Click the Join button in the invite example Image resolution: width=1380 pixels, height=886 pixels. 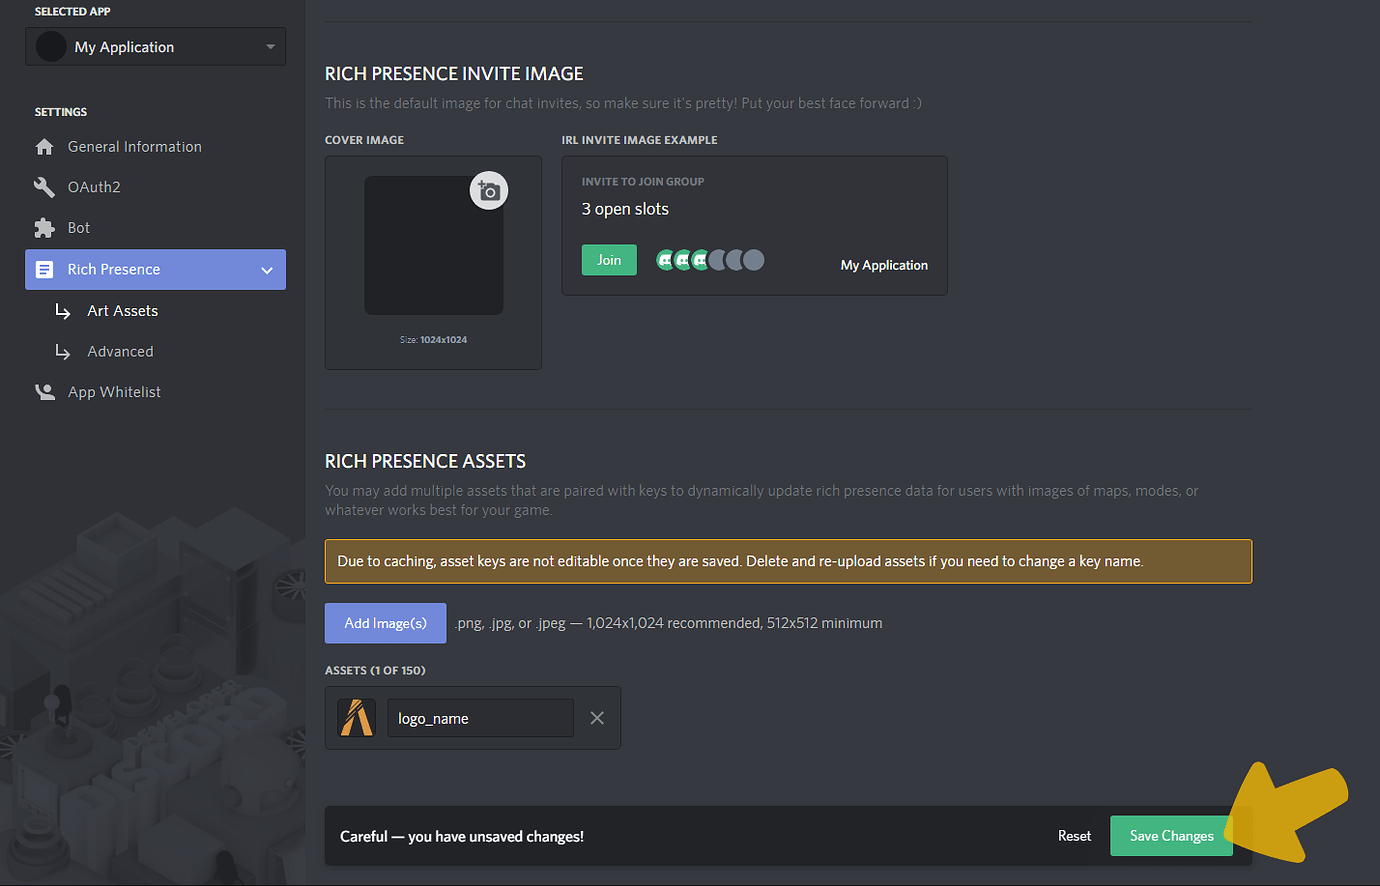pos(609,259)
